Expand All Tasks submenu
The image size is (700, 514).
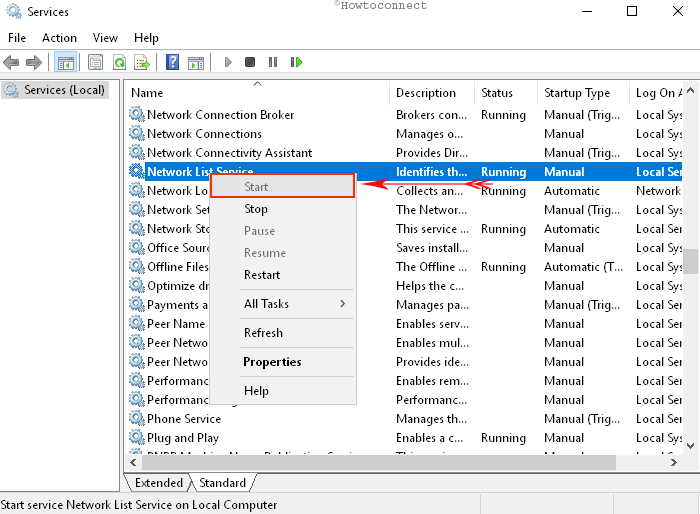(x=283, y=304)
